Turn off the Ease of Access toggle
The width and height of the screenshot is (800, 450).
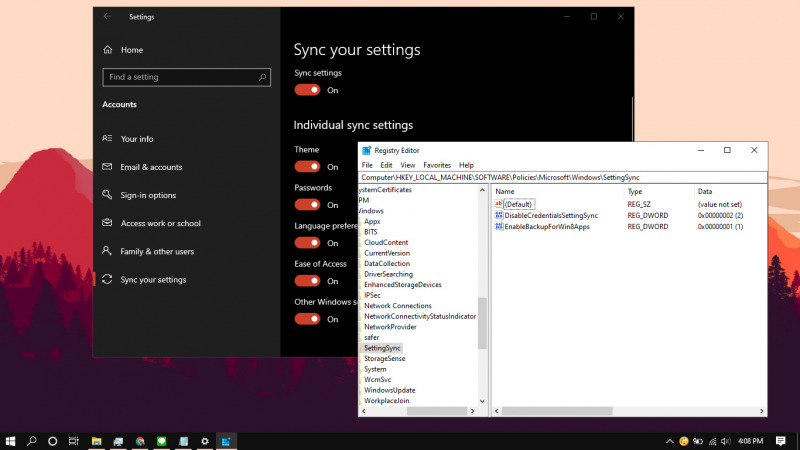[307, 281]
